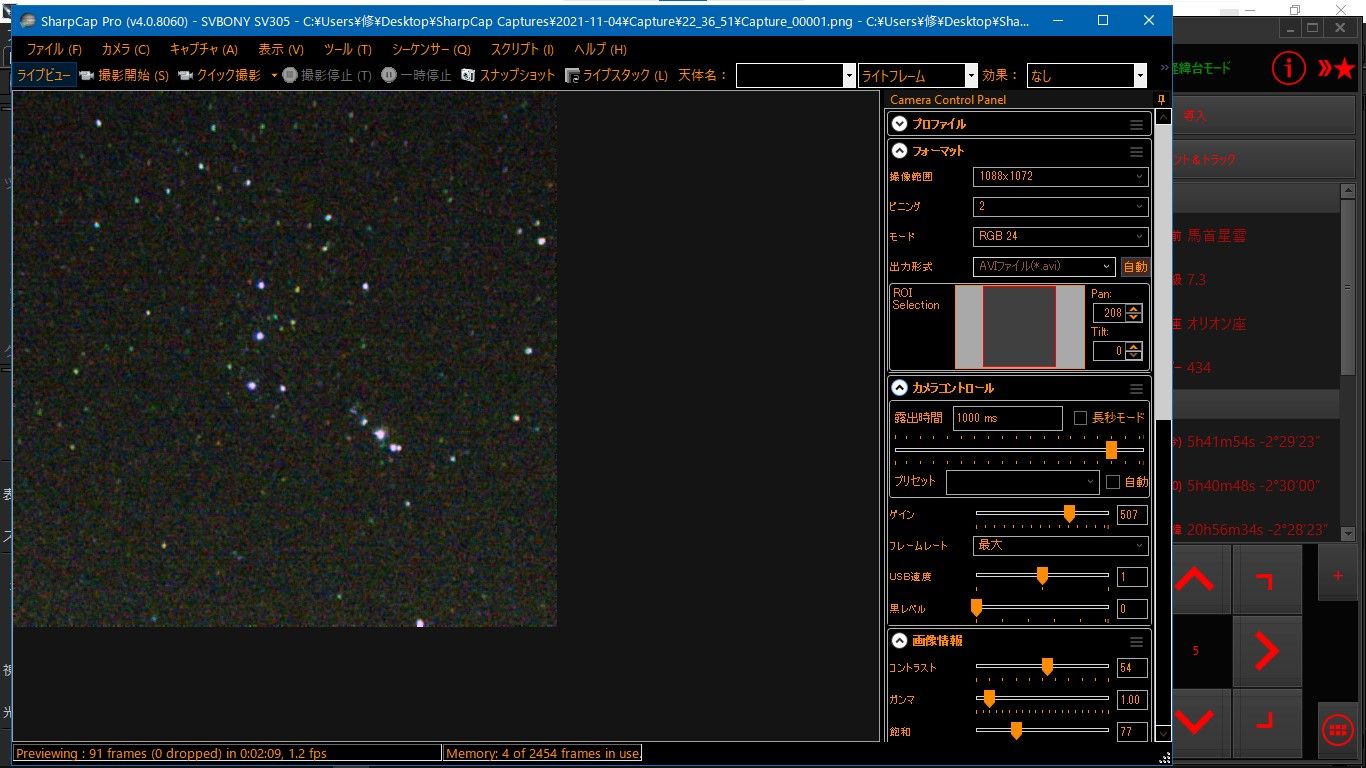This screenshot has width=1366, height=768.
Task: Take a snapshot with スナップショット icon
Action: [468, 76]
